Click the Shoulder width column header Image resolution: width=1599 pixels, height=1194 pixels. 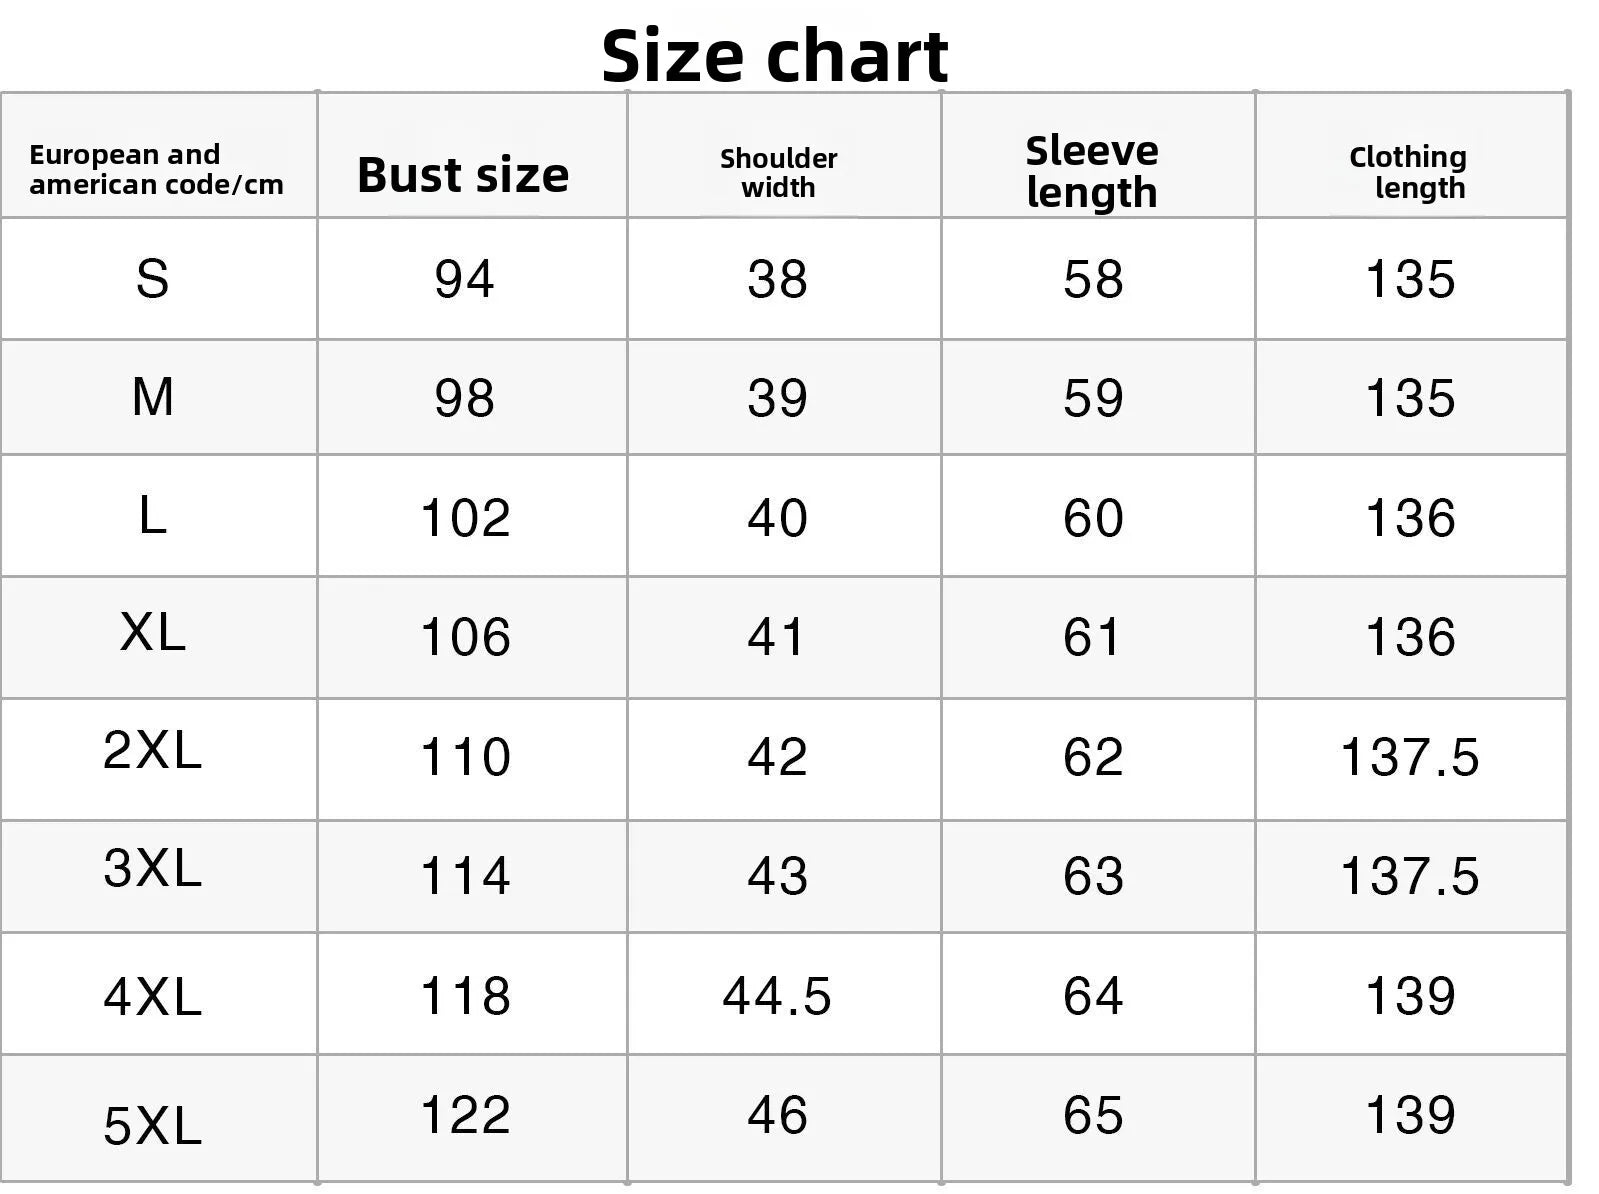[778, 173]
